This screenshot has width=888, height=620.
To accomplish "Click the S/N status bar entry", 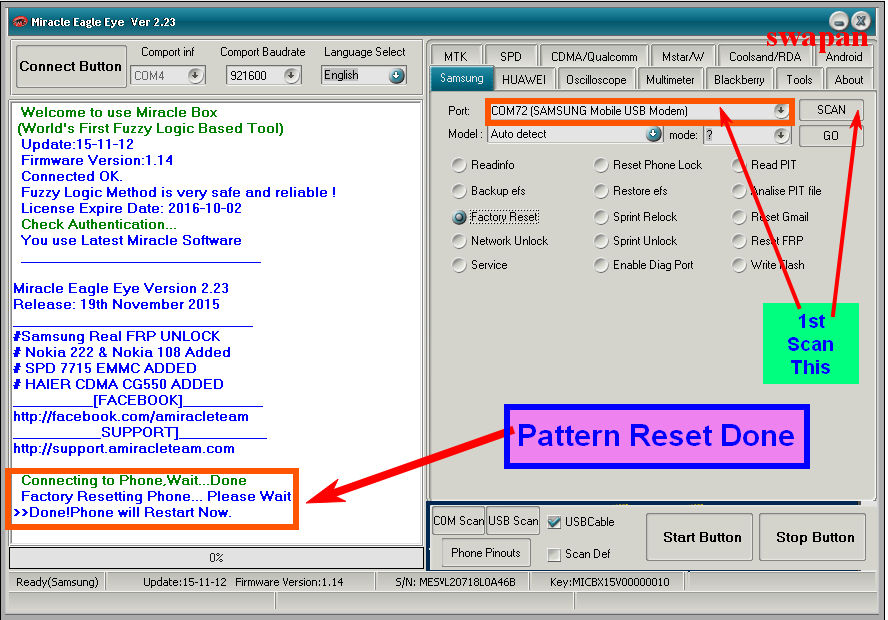I will click(x=455, y=582).
